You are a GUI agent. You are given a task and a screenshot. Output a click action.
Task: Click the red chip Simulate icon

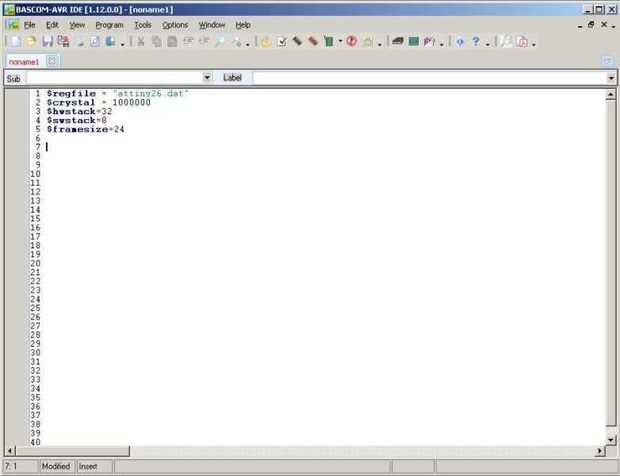point(313,41)
